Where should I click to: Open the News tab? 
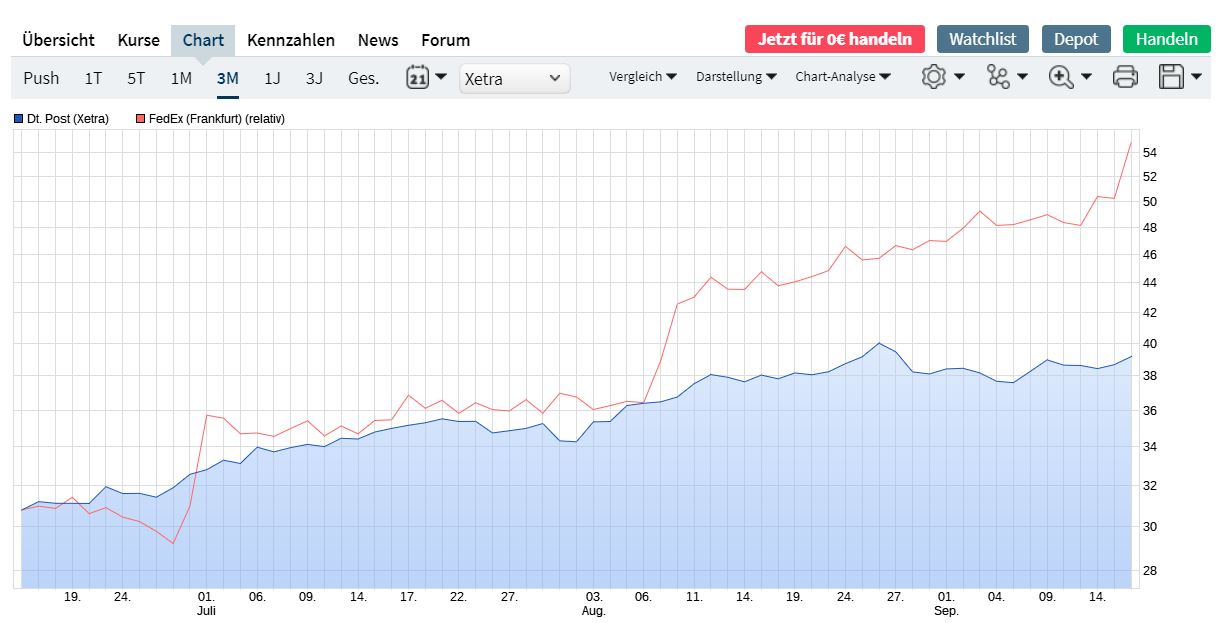point(378,40)
